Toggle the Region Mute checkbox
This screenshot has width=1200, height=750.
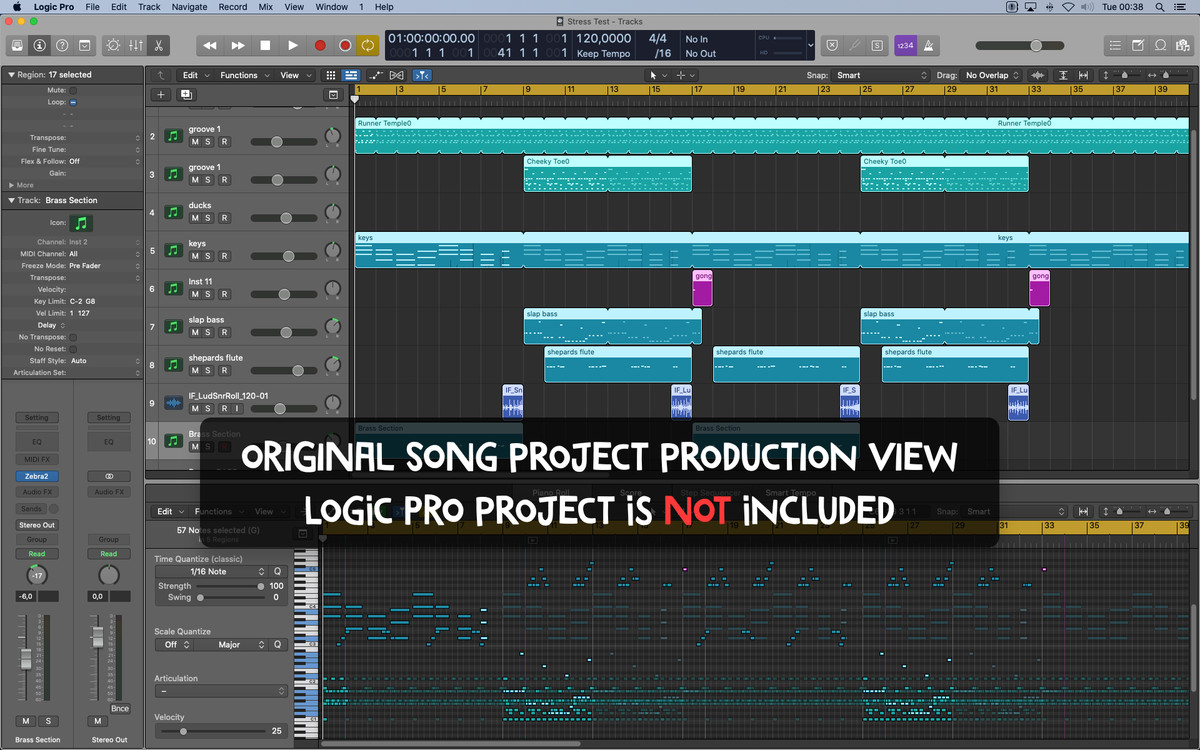point(74,90)
